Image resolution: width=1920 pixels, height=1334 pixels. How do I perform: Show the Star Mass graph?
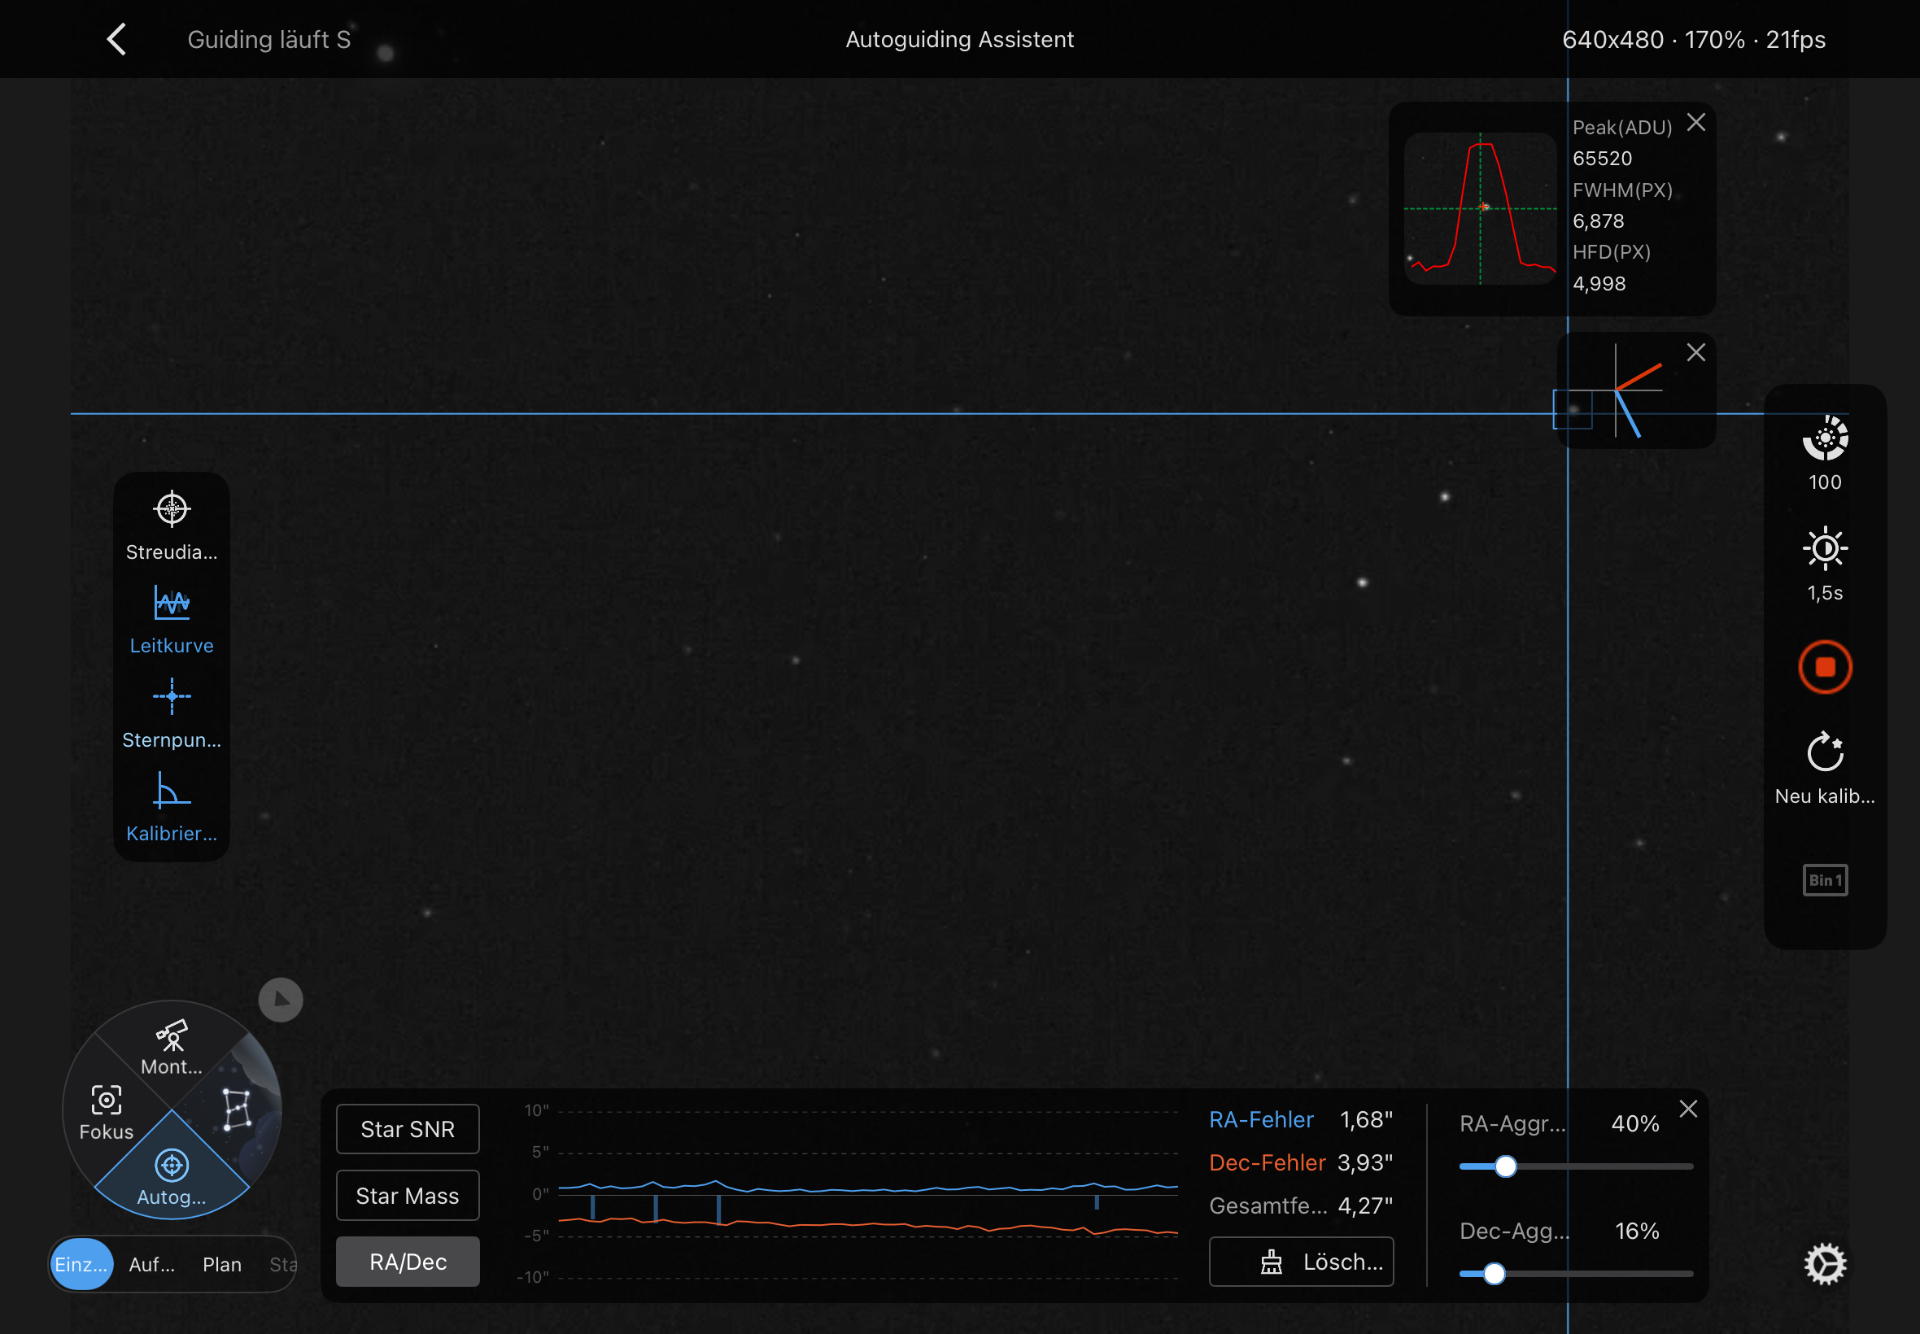click(x=408, y=1196)
